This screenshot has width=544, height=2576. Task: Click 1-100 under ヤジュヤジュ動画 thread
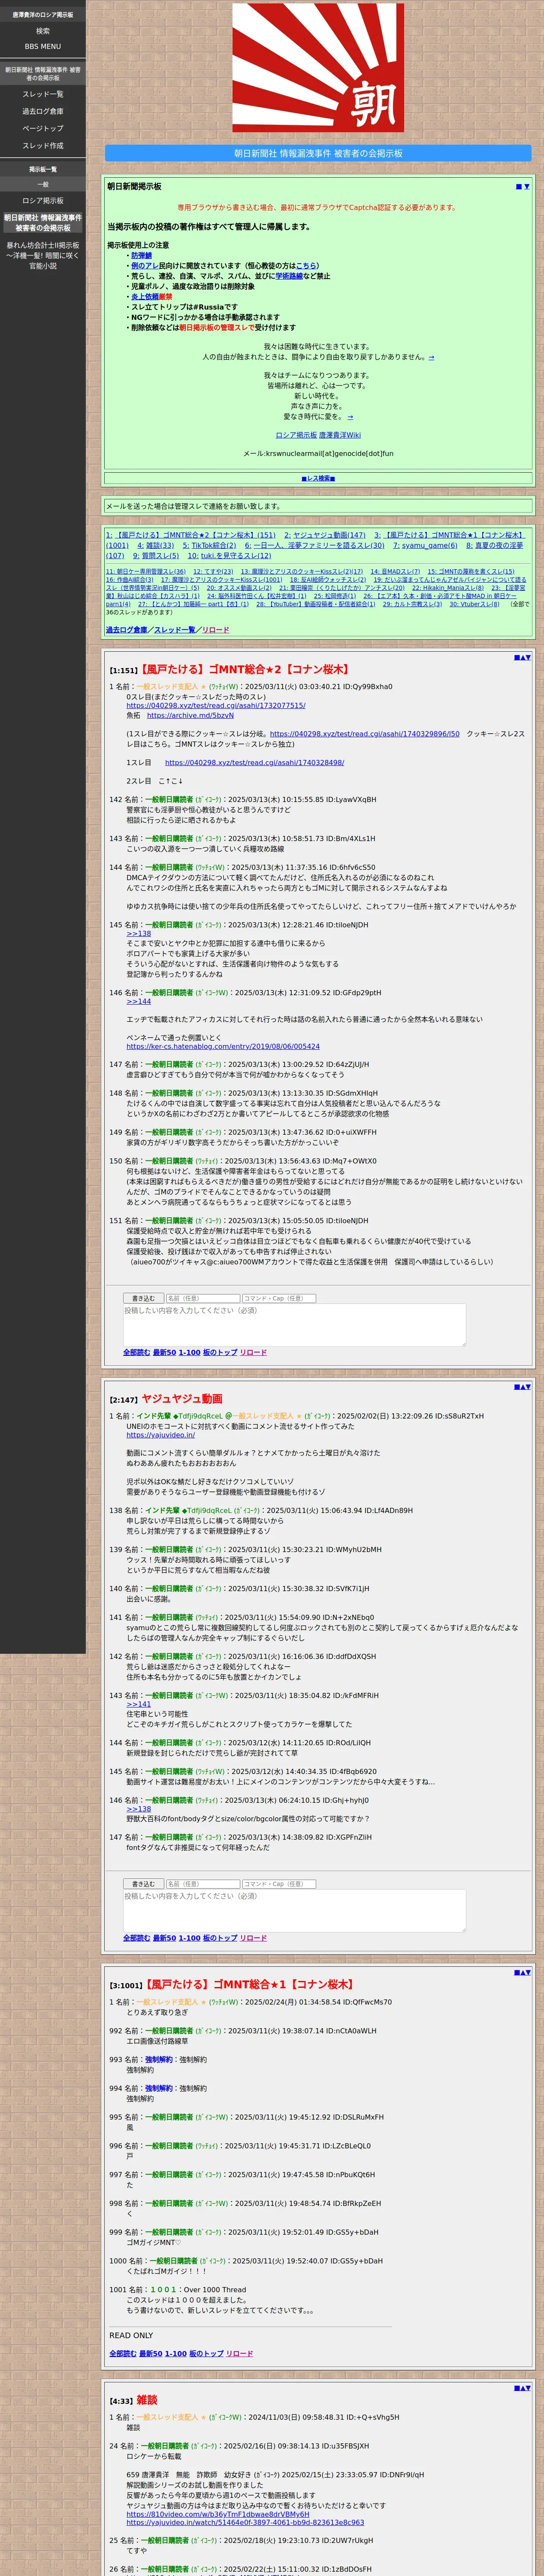(x=189, y=1938)
